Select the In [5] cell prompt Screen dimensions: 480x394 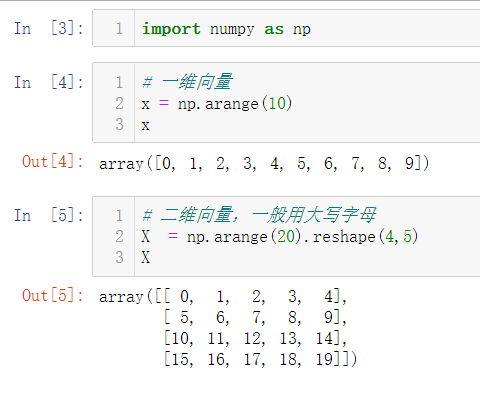49,215
